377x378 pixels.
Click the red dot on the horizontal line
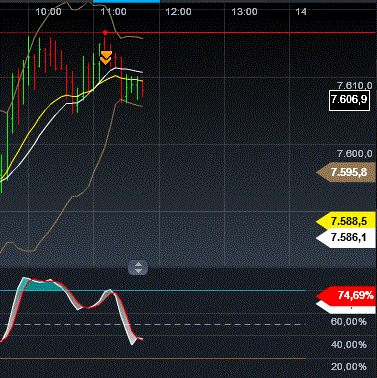105,32
